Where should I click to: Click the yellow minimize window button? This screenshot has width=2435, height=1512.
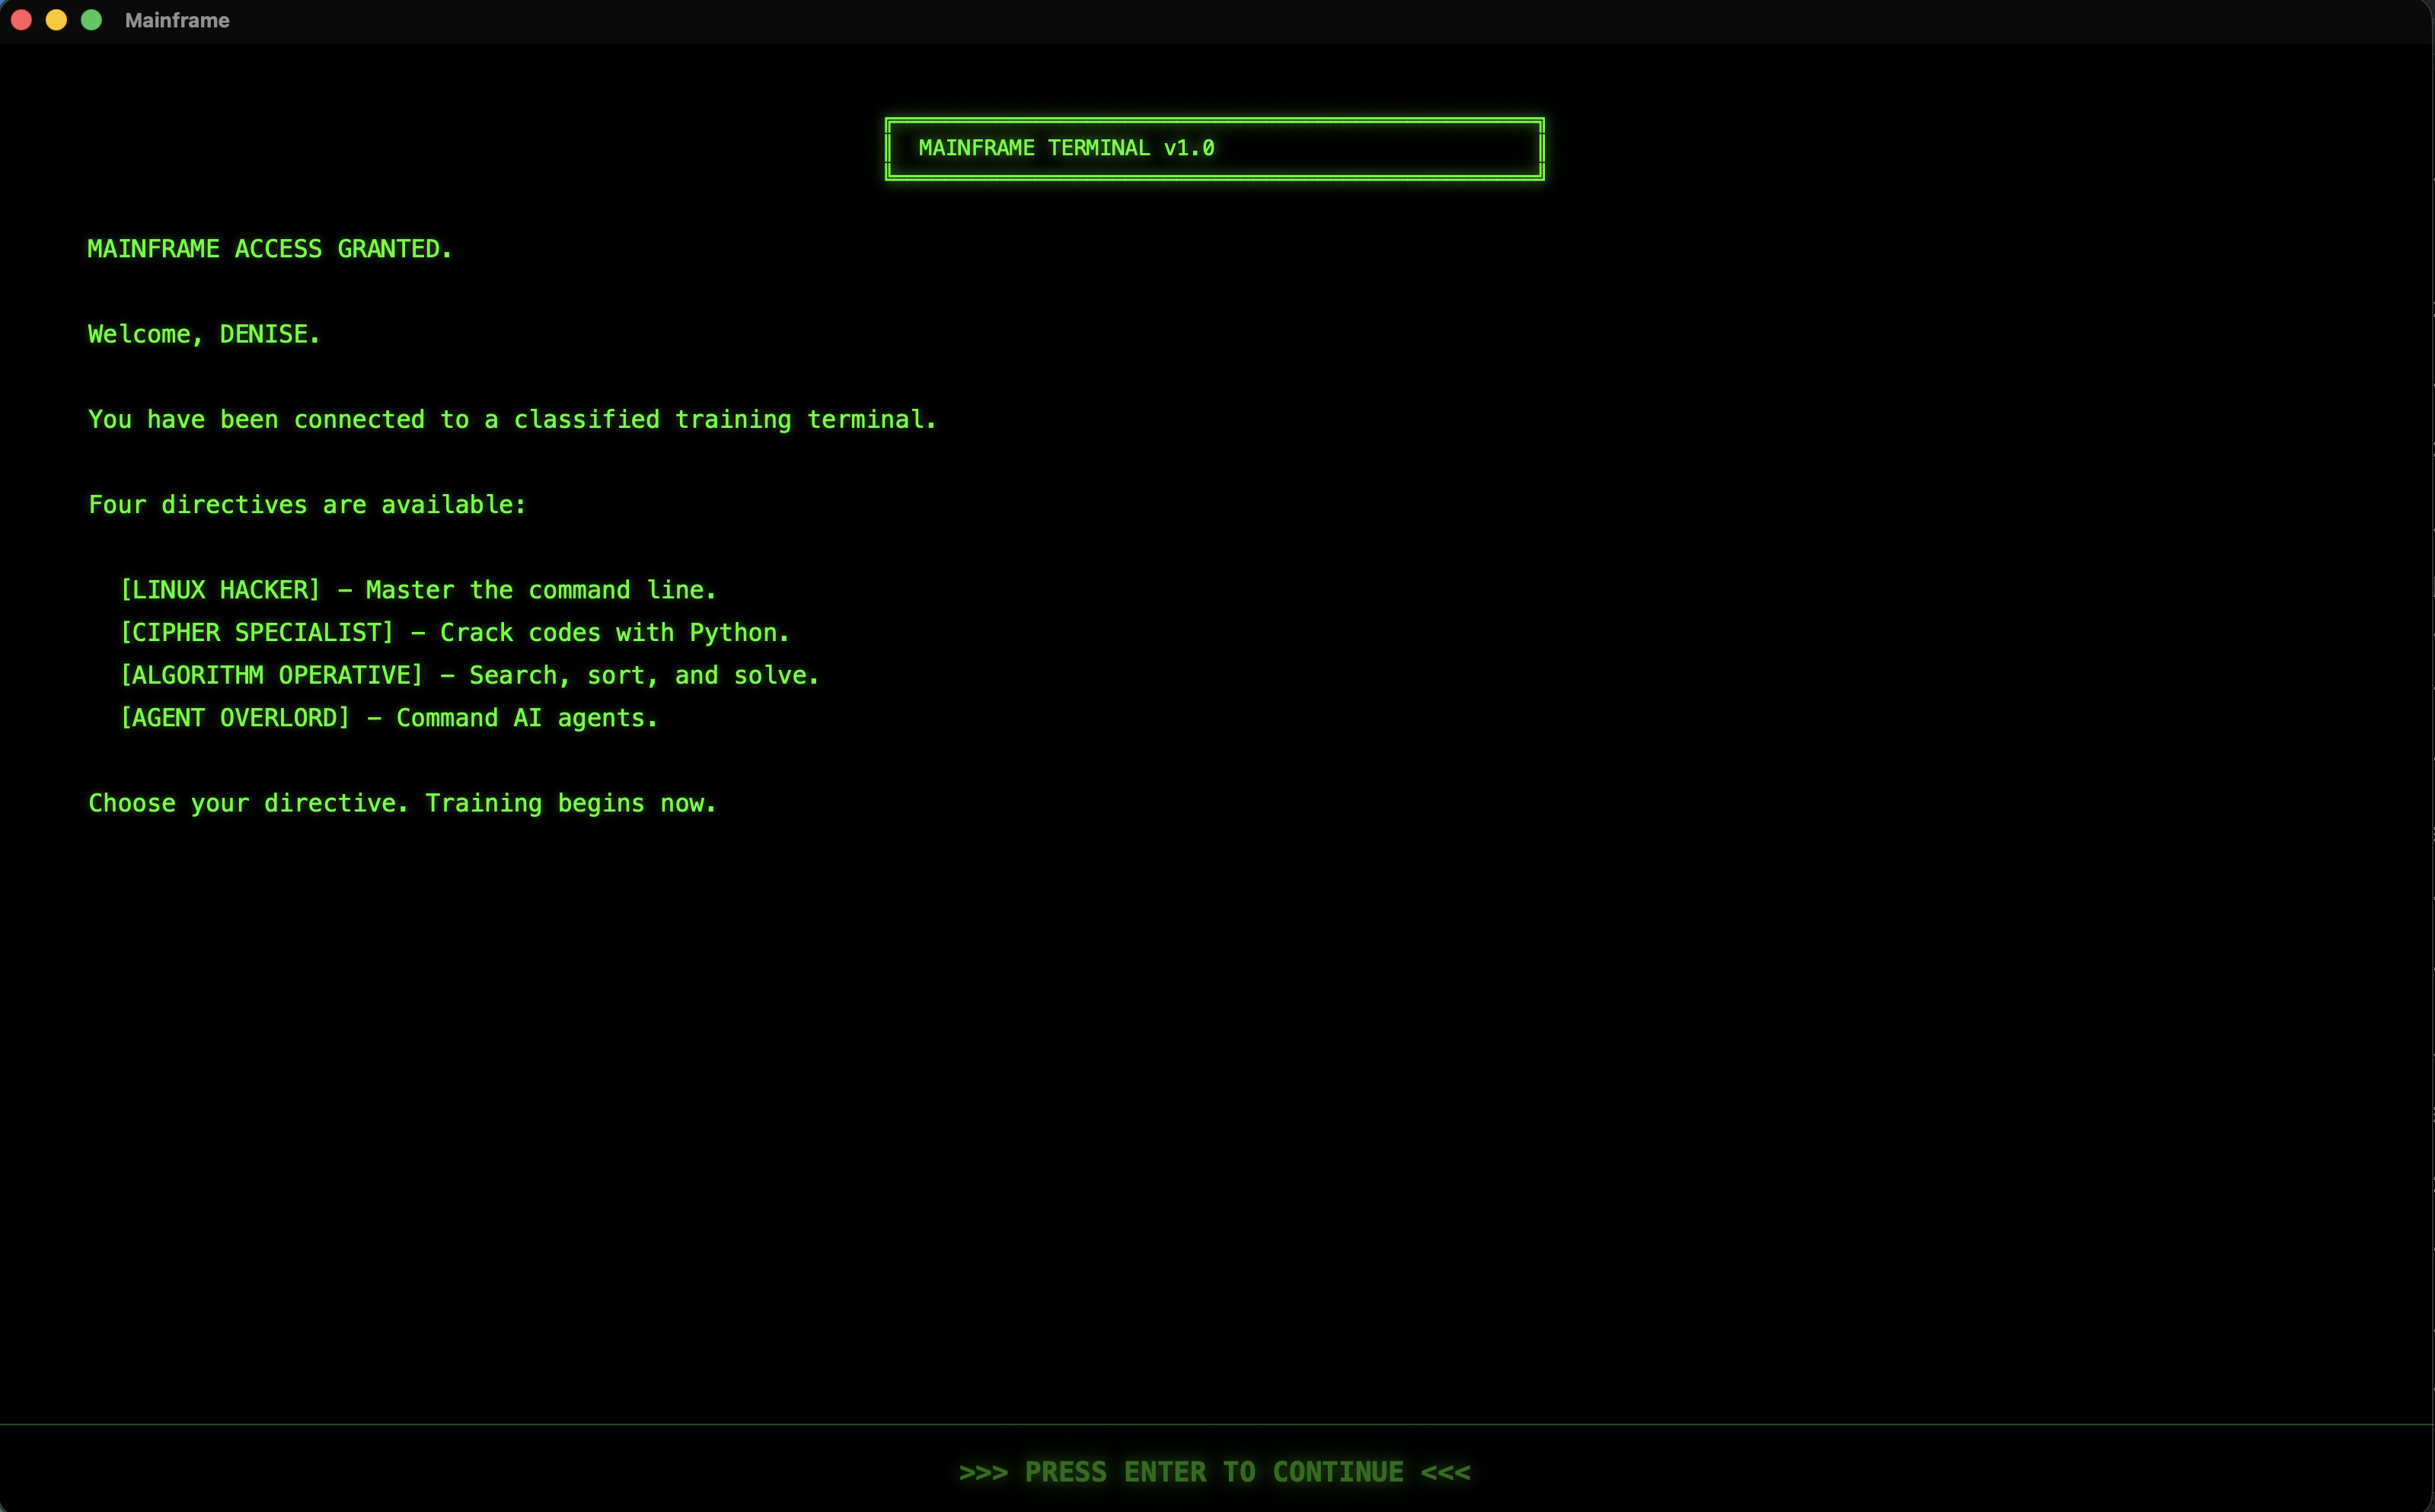[x=56, y=20]
